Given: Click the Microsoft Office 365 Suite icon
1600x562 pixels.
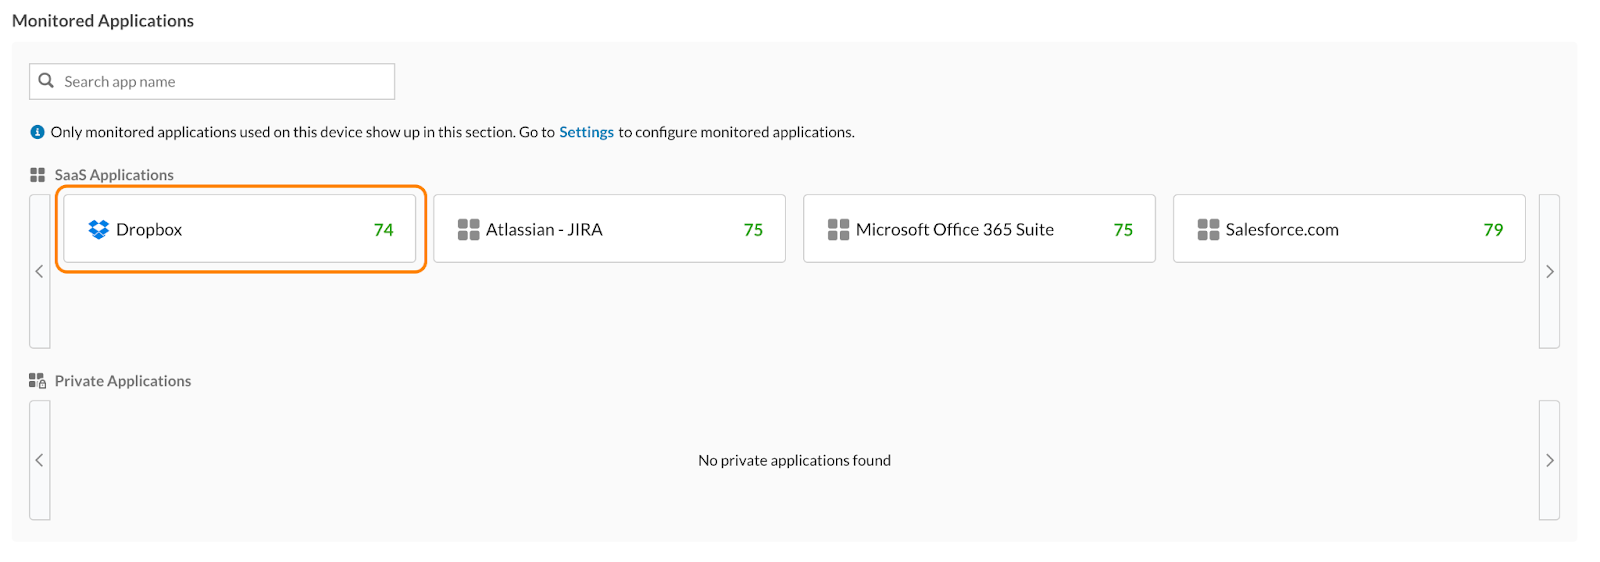Looking at the screenshot, I should pyautogui.click(x=838, y=230).
